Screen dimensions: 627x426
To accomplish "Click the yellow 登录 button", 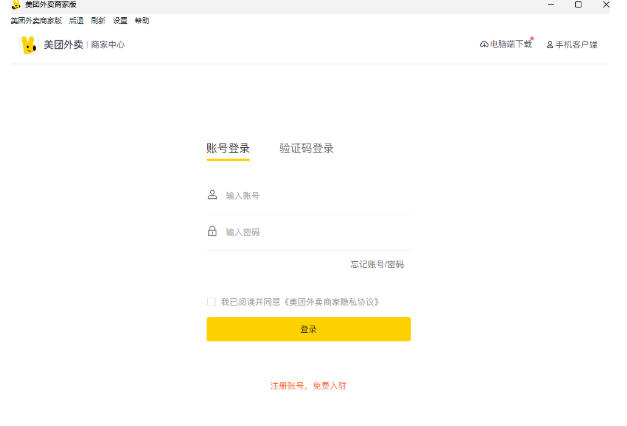I will click(x=309, y=329).
